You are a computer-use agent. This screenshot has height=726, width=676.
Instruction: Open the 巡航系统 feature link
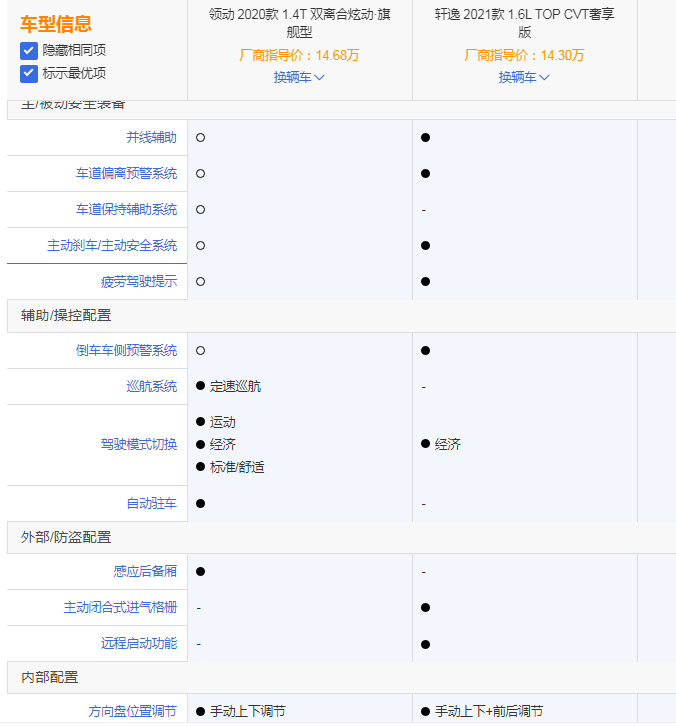151,386
